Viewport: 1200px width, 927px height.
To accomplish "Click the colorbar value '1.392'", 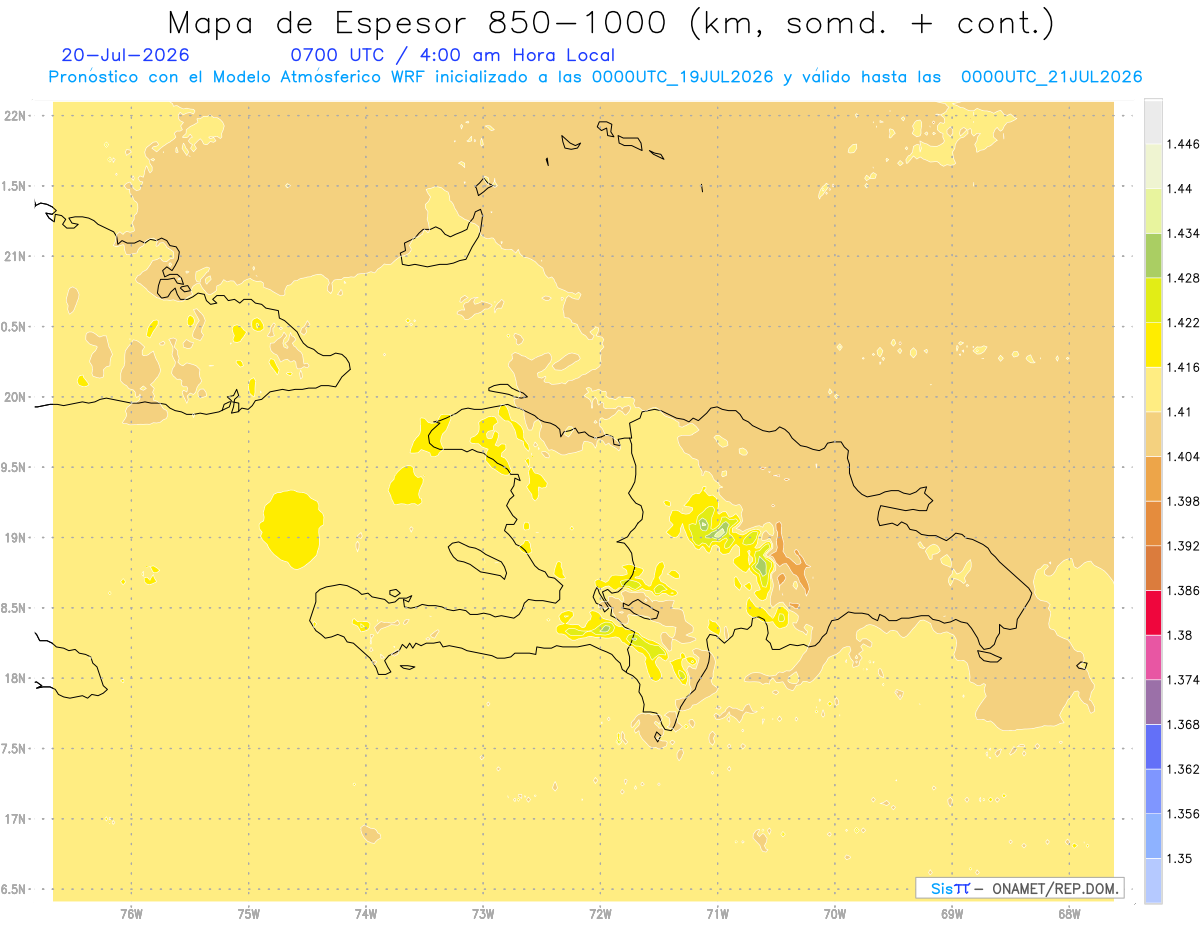I will (x=1183, y=546).
